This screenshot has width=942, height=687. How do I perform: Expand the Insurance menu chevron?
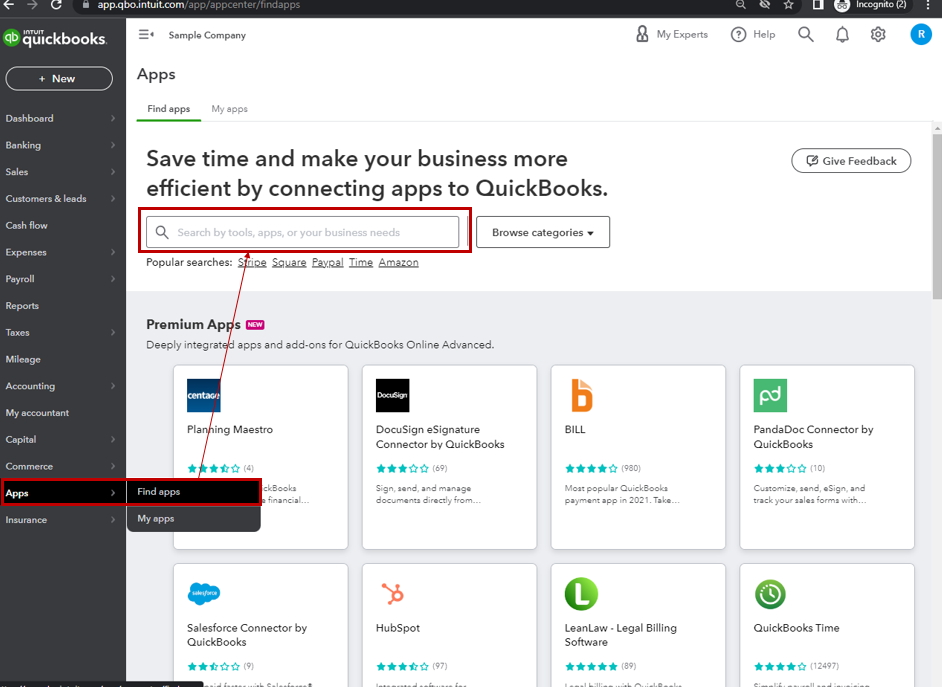point(113,519)
